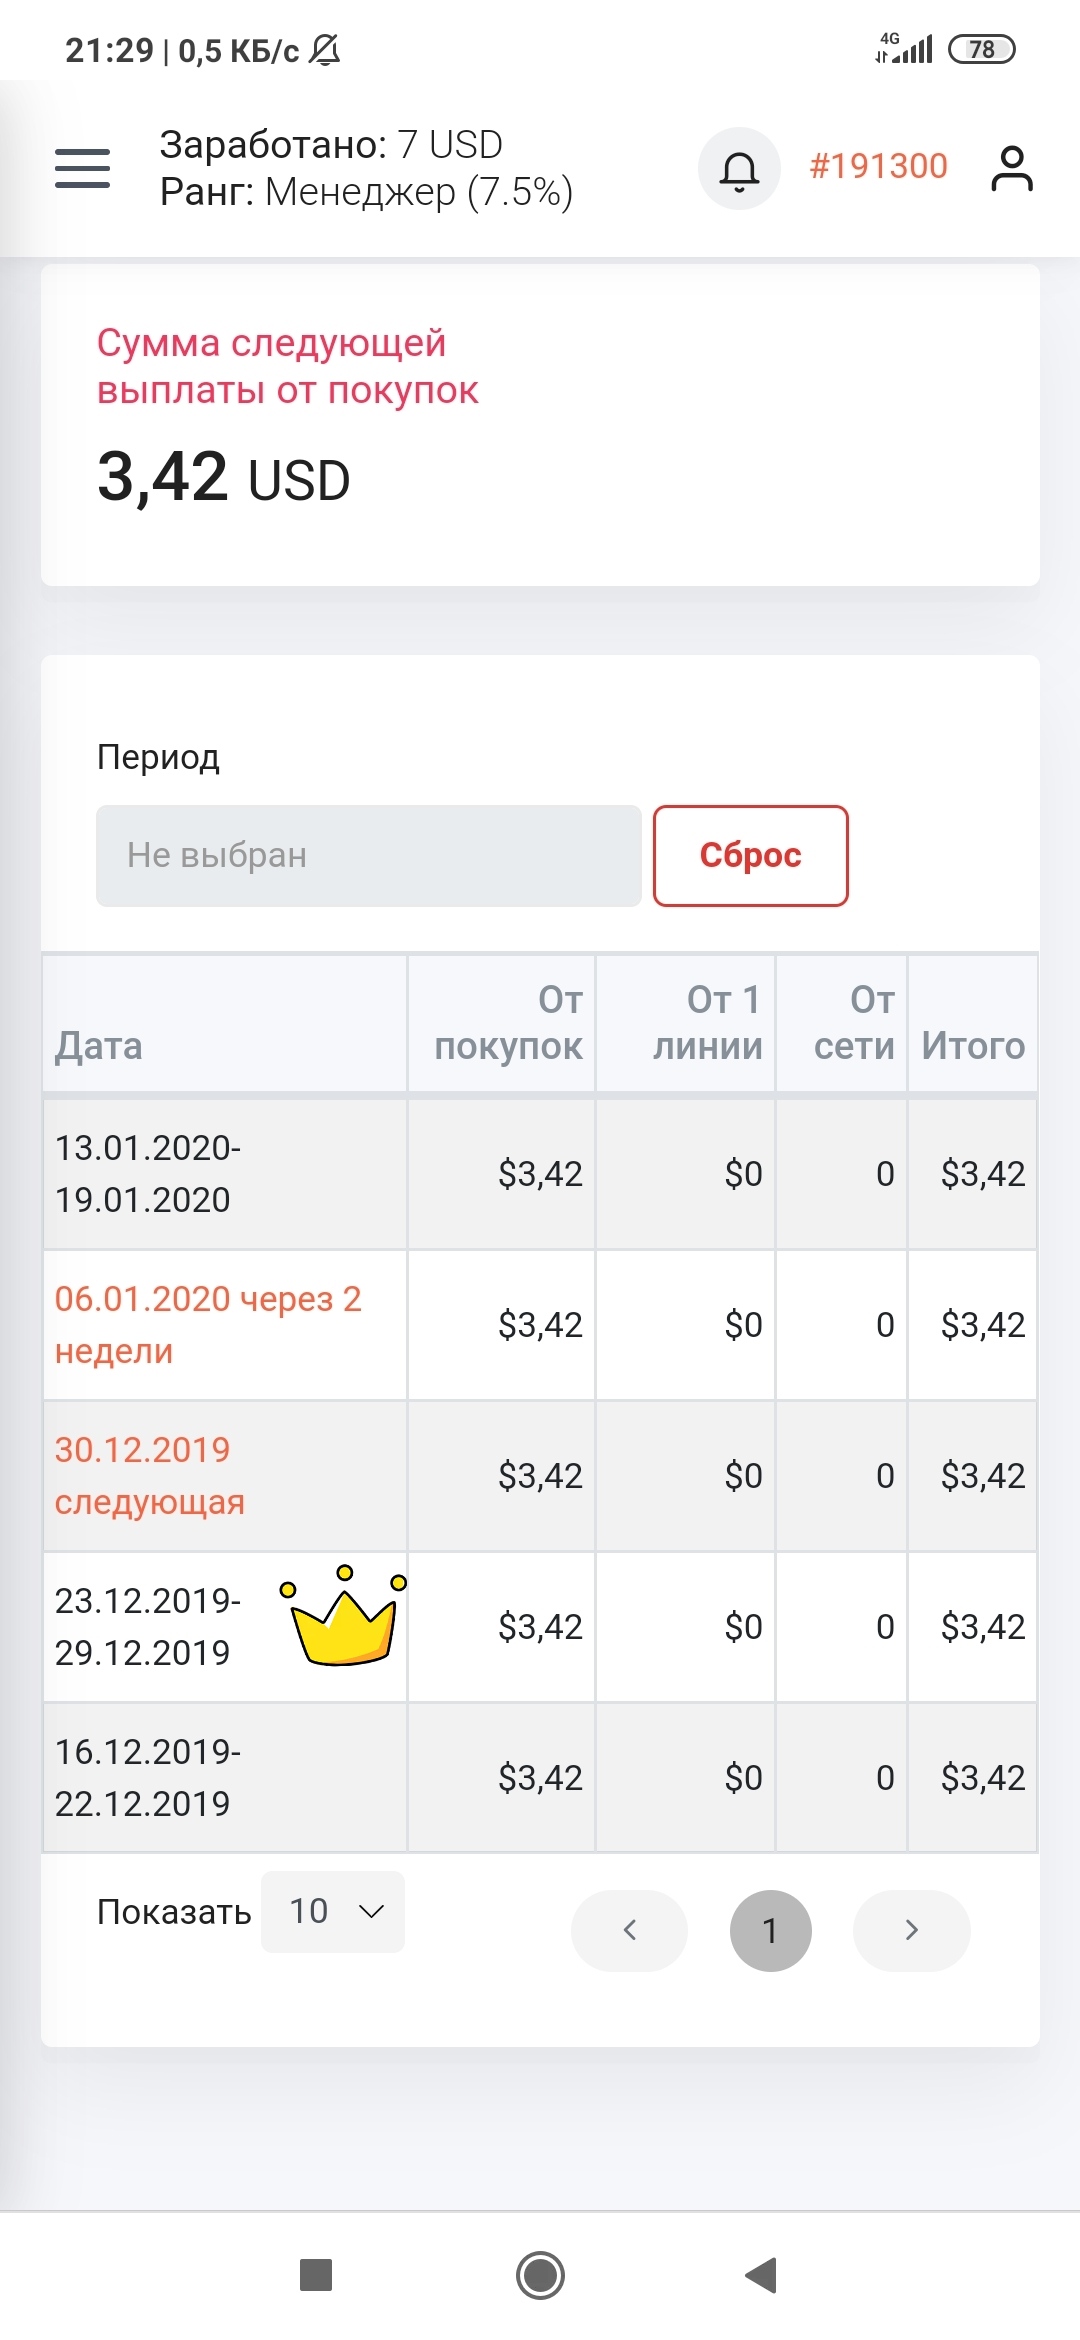Open the rows-per-page dropdown showing 10
The image size is (1080, 2340).
pyautogui.click(x=333, y=1911)
